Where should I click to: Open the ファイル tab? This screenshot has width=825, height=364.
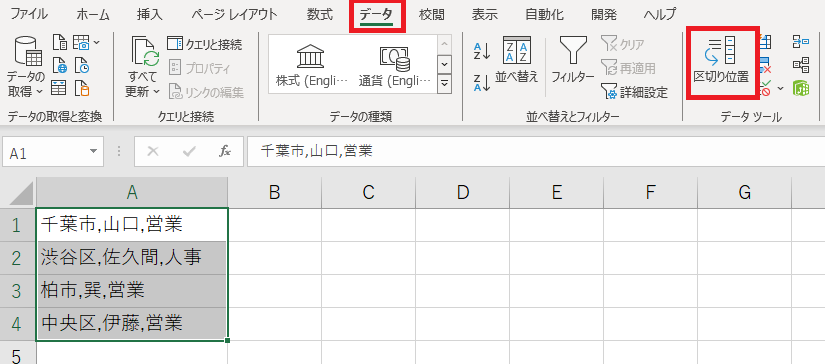[29, 14]
